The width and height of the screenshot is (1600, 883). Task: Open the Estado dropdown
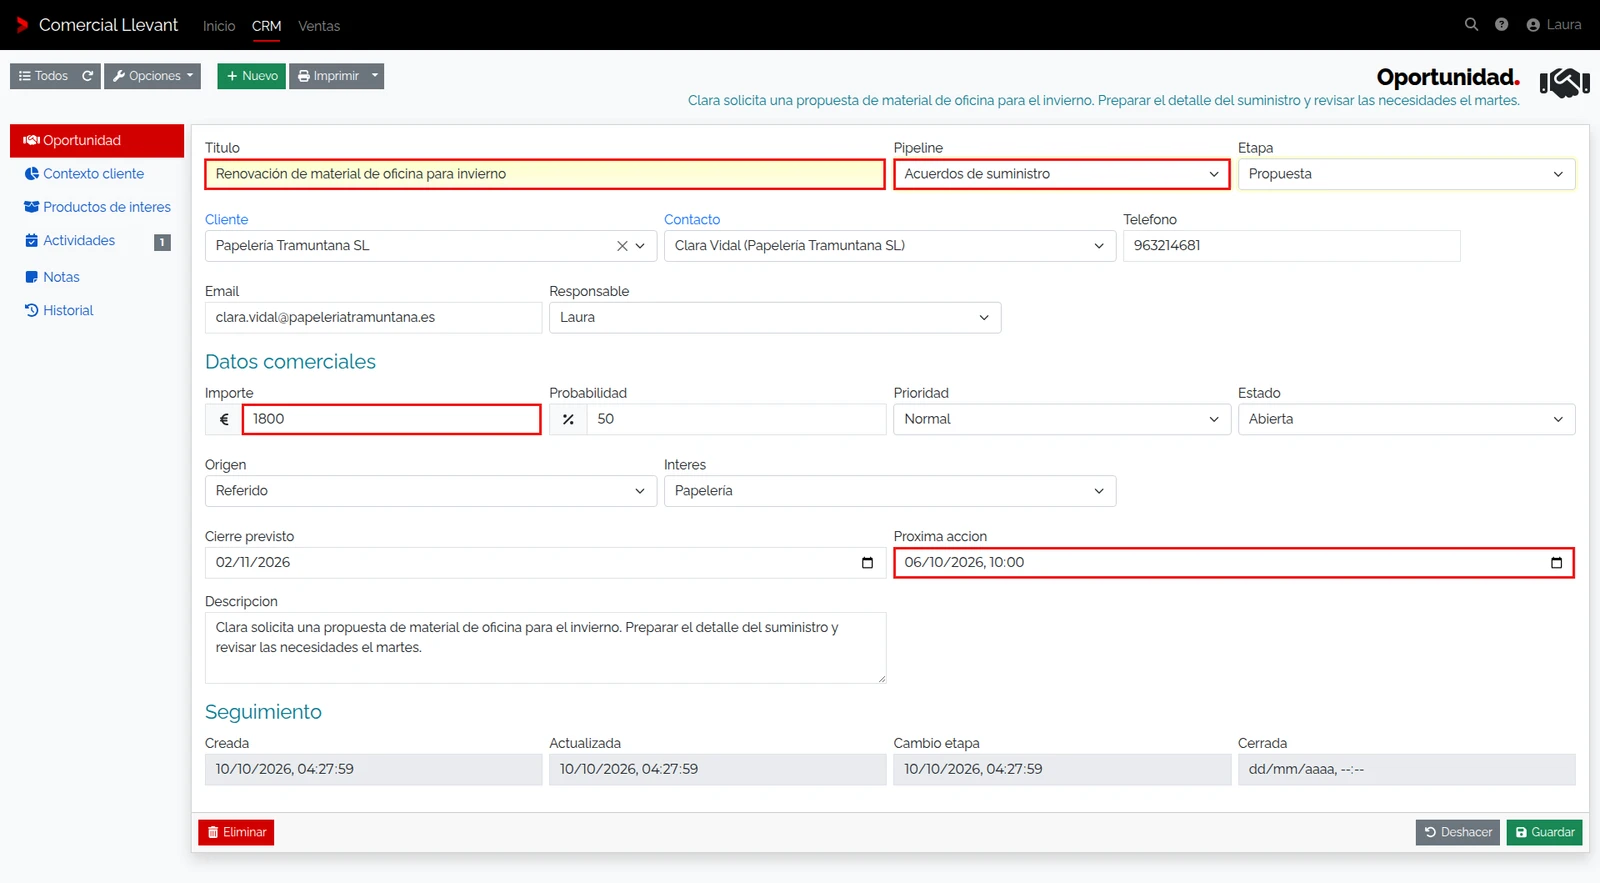(x=1406, y=419)
